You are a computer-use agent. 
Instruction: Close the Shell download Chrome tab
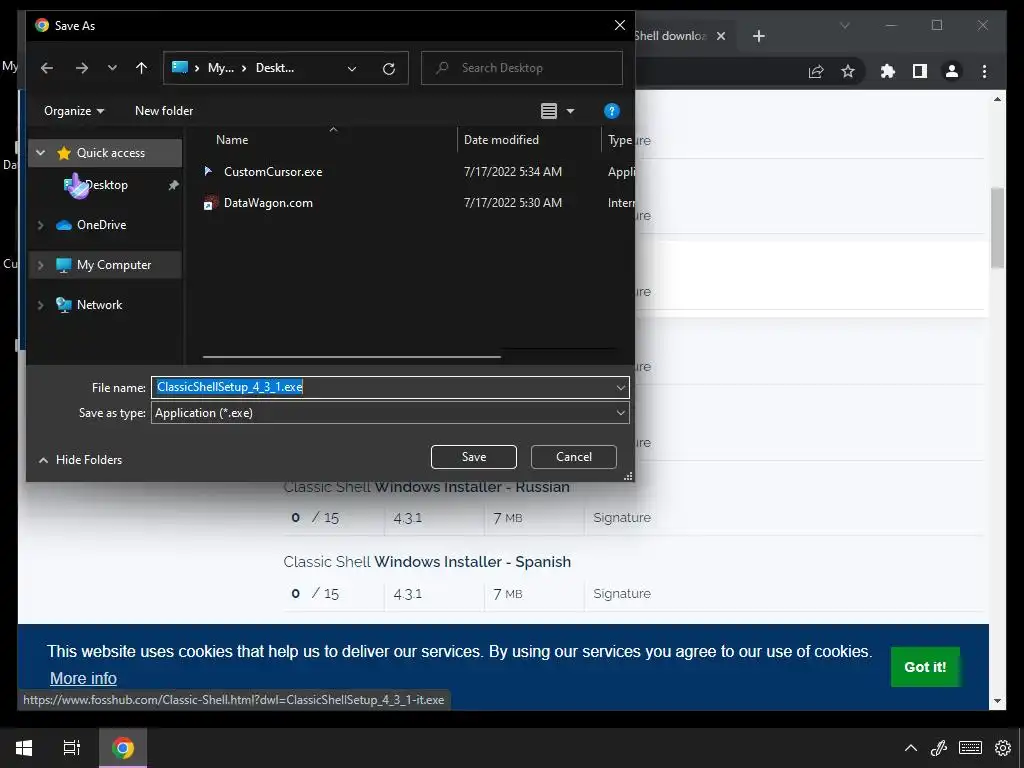coord(721,36)
